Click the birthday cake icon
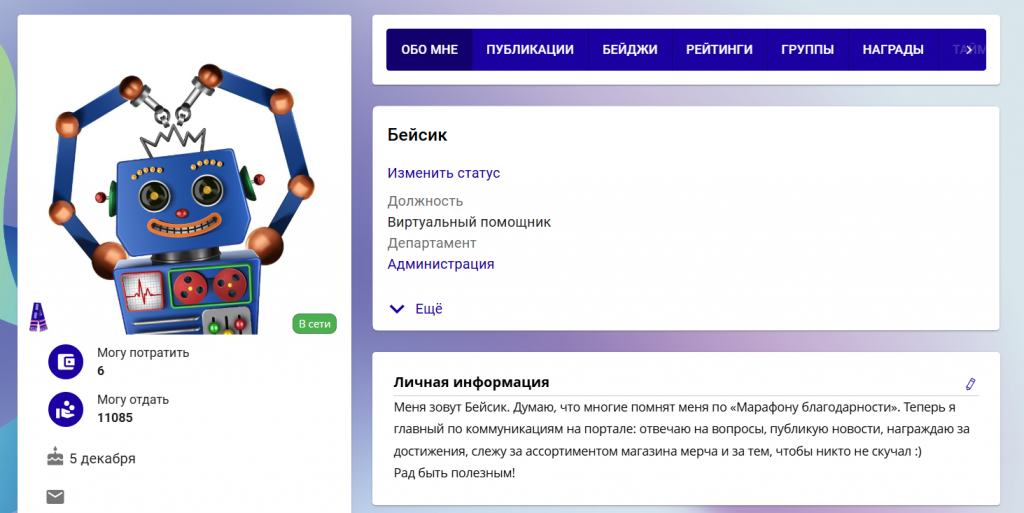The width and height of the screenshot is (1024, 513). tap(55, 458)
